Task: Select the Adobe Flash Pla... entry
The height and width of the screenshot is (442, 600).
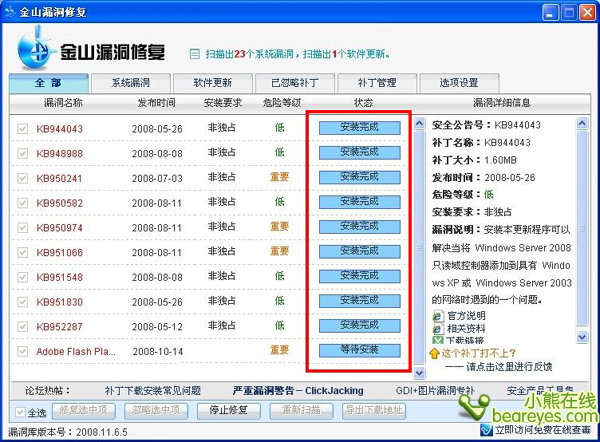Action: click(x=76, y=351)
